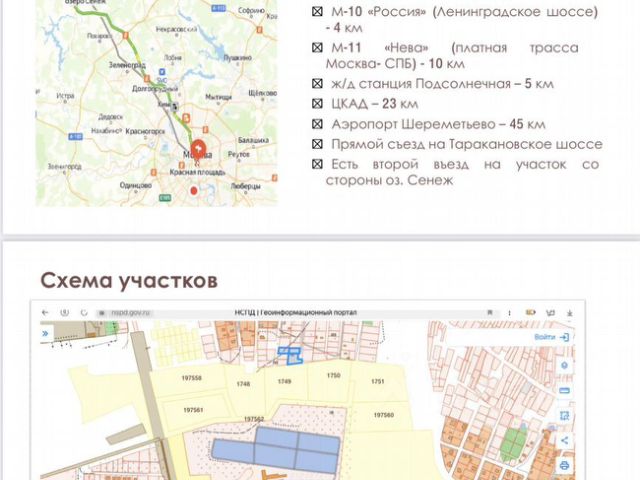Click the browser reload icon
Viewport: 640px width, 480px height.
tap(84, 313)
